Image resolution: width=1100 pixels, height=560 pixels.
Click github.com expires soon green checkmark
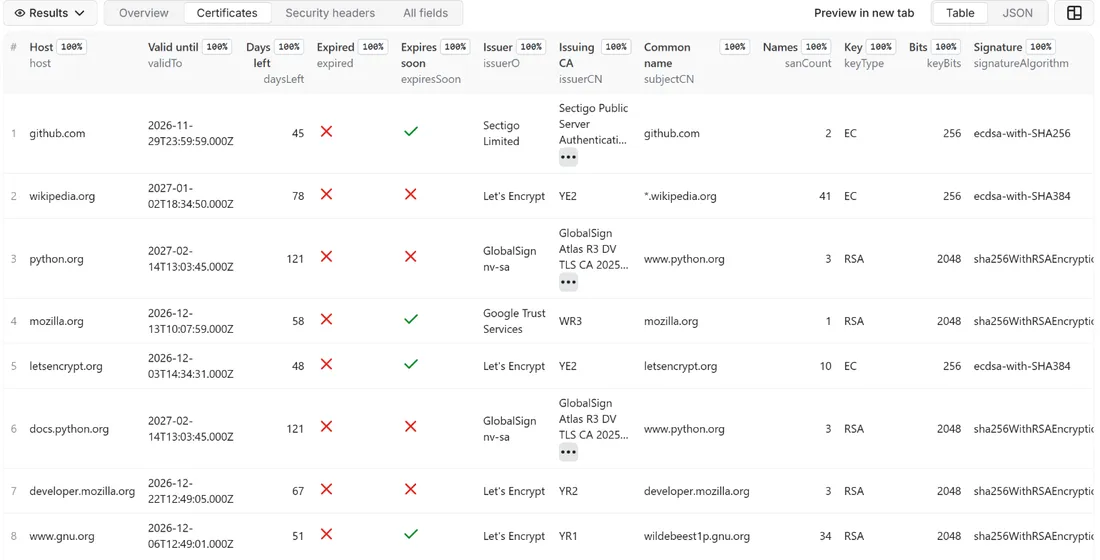(x=411, y=131)
